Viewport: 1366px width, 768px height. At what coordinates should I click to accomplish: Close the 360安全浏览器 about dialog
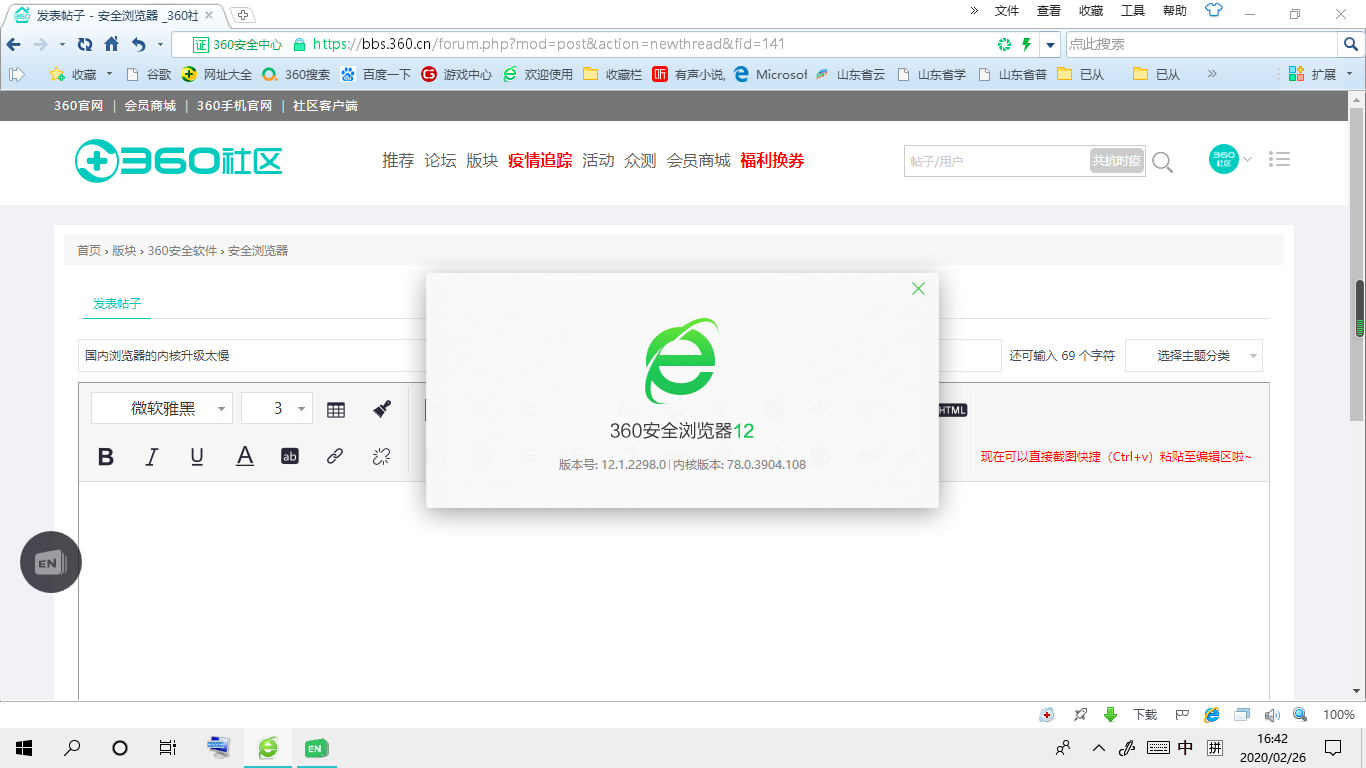tap(918, 289)
